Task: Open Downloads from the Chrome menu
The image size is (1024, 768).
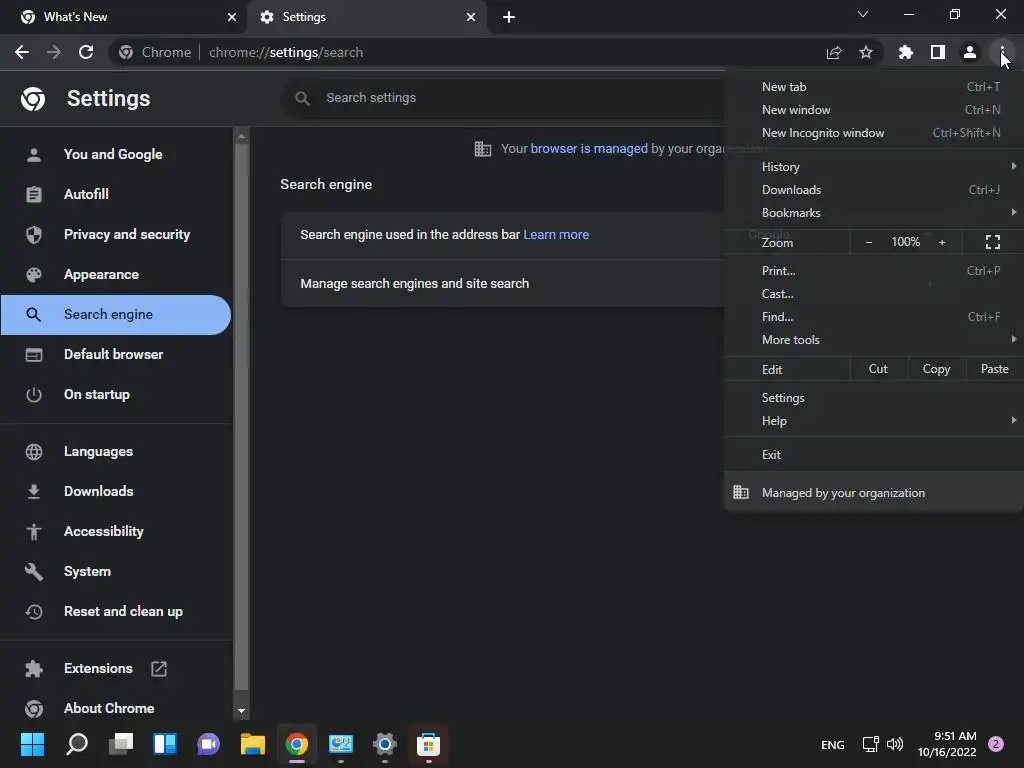Action: 874,190
